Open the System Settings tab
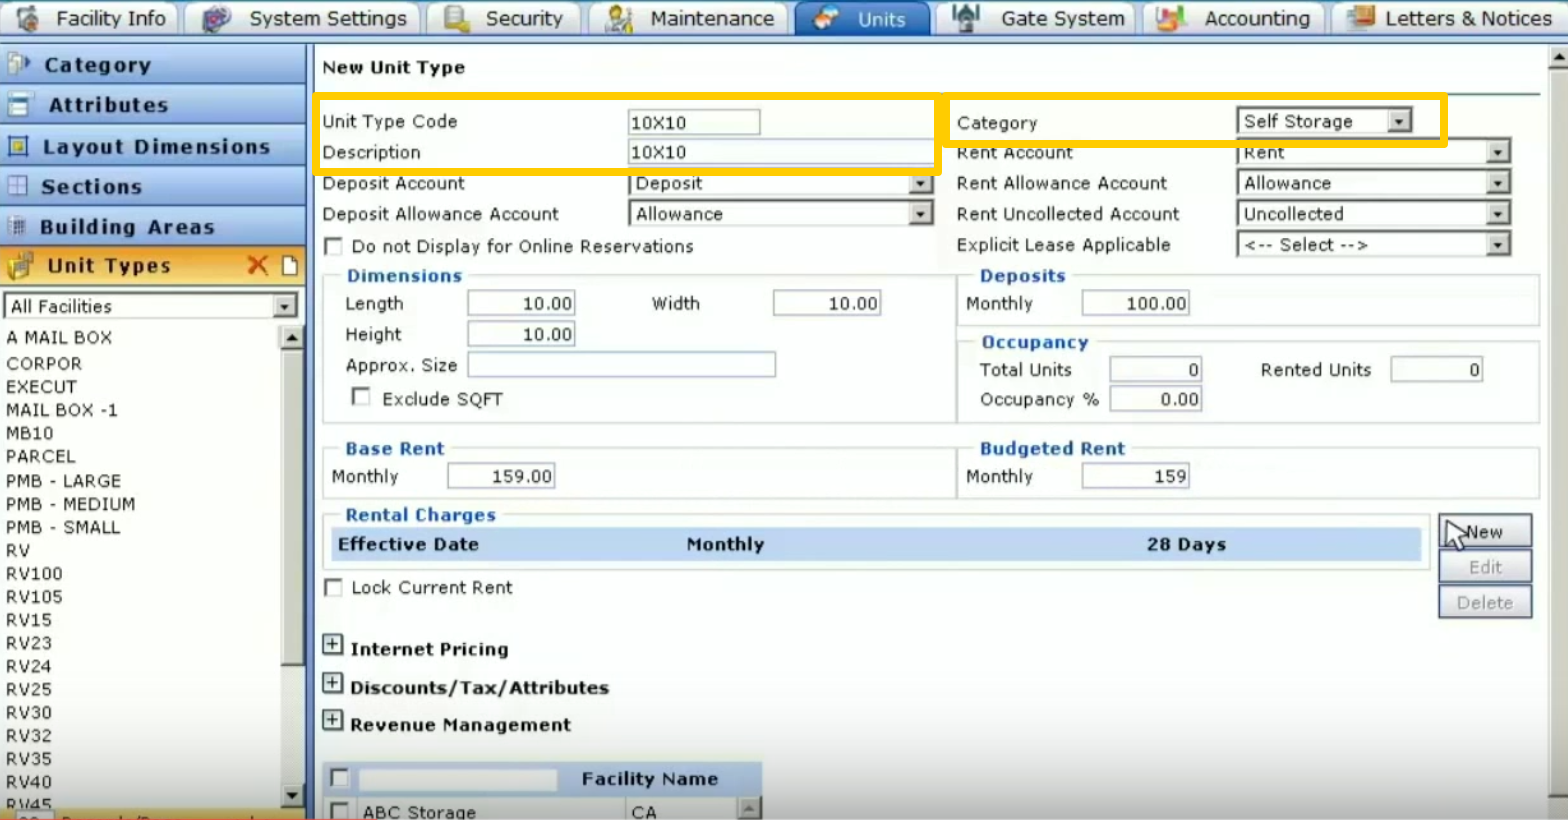The width and height of the screenshot is (1568, 820). tap(305, 18)
